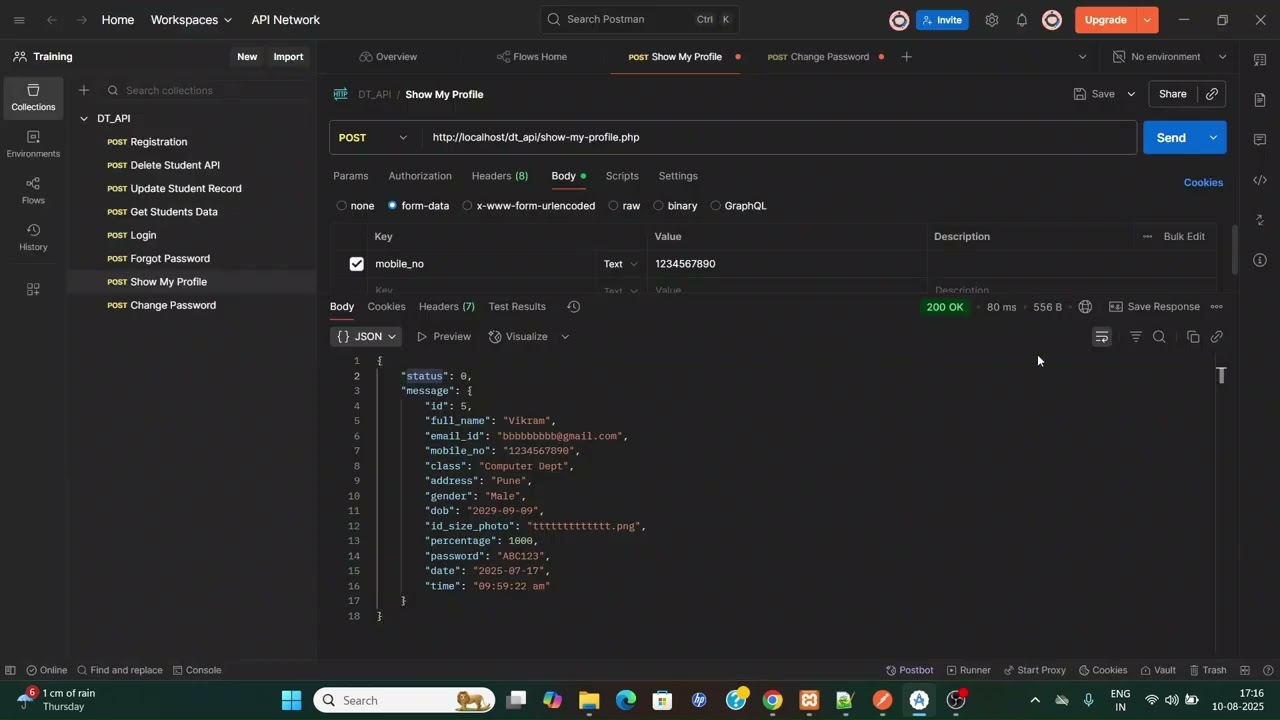1280x720 pixels.
Task: Open the POST method dropdown
Action: click(374, 138)
